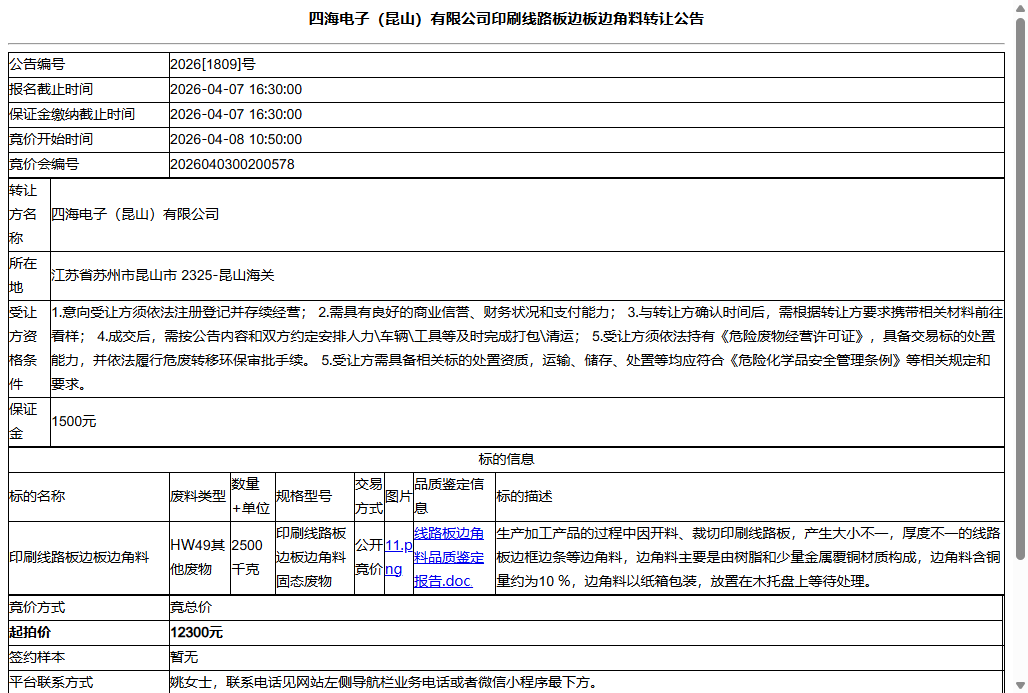Click the 标的描述 column header
The height and width of the screenshot is (693, 1028).
(749, 496)
